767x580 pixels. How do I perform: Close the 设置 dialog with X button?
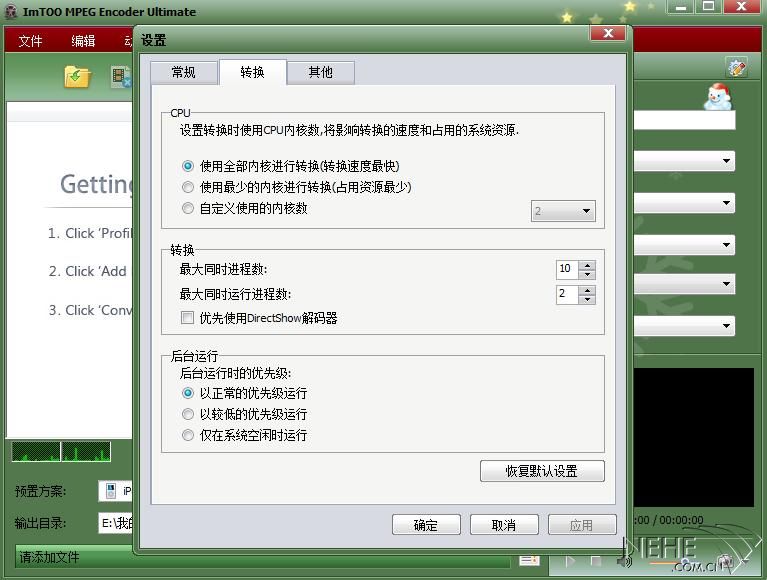[607, 33]
